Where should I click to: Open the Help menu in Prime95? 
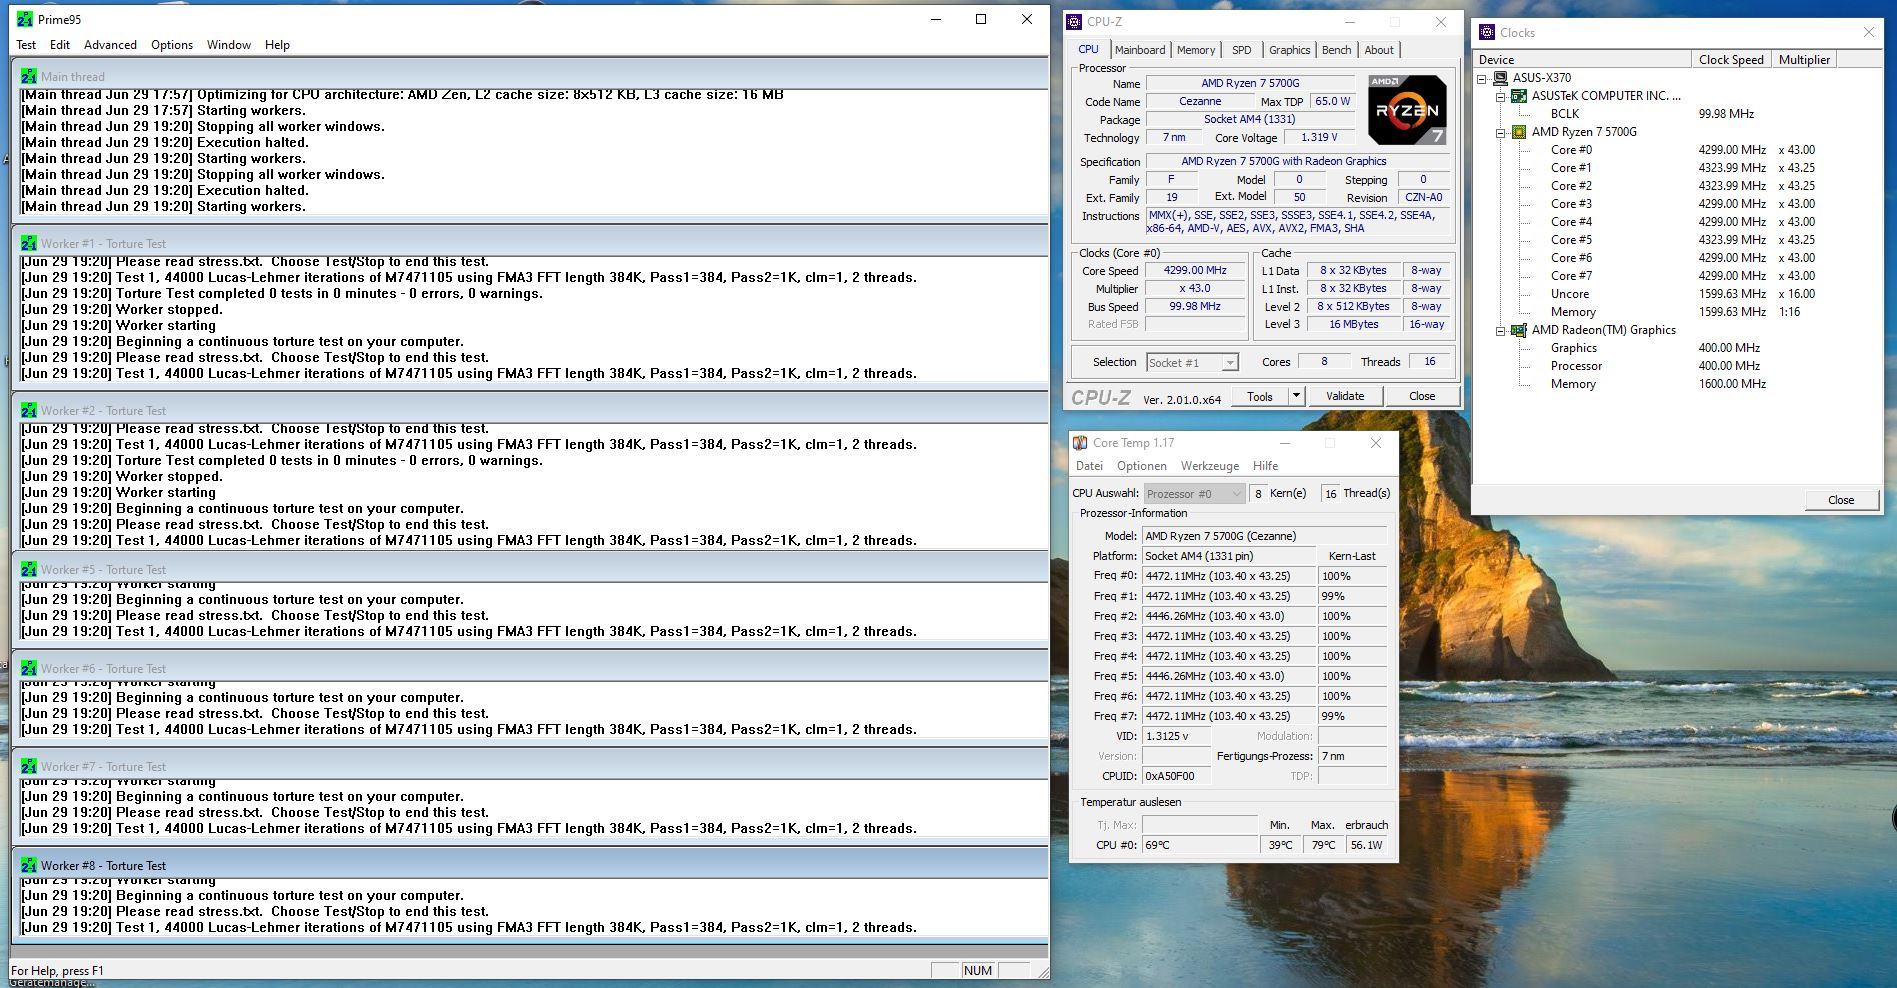point(277,45)
